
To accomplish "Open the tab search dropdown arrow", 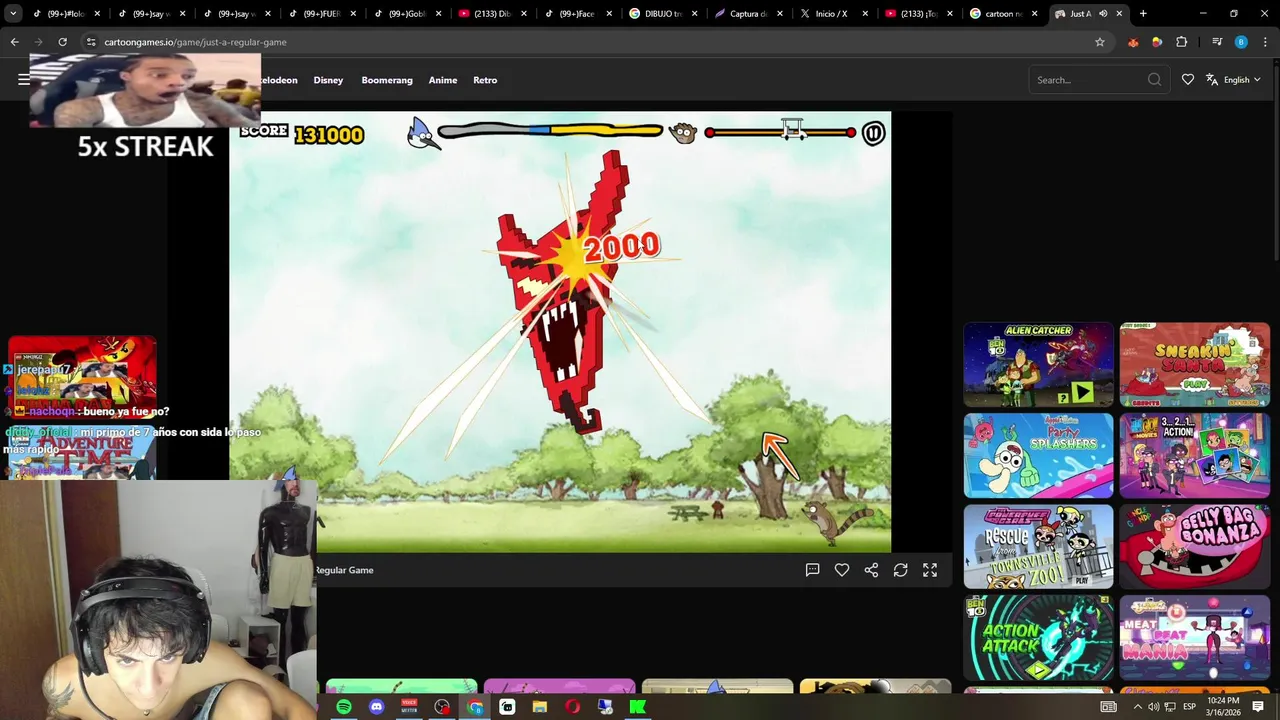I will (13, 14).
